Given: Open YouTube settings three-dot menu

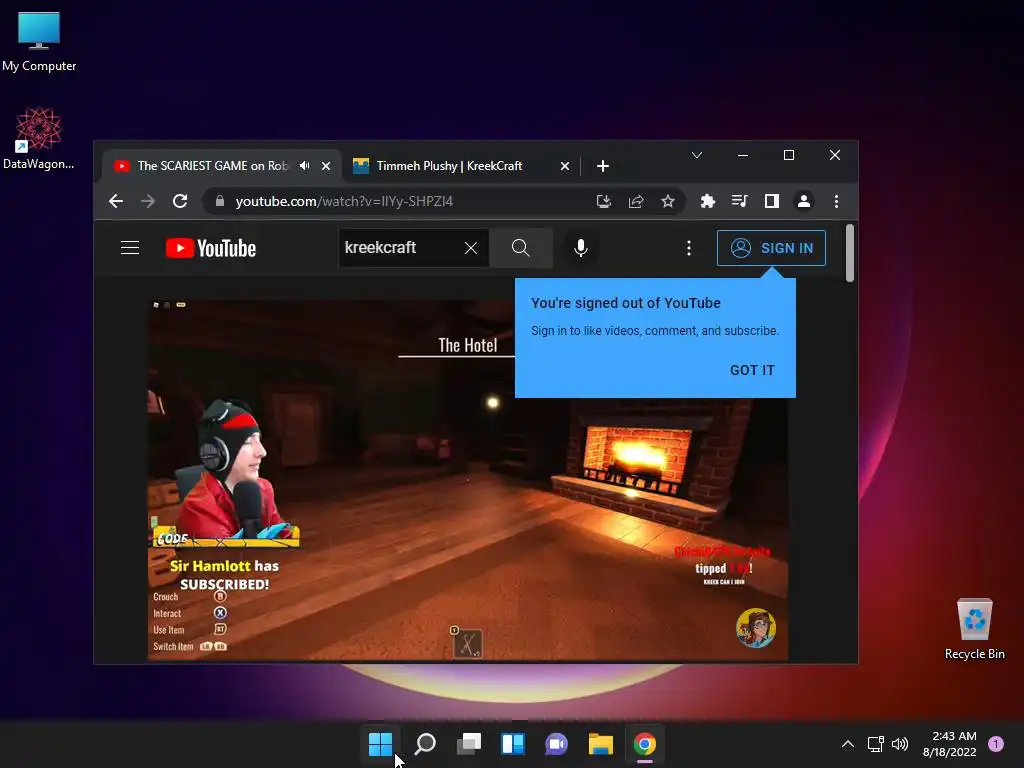Looking at the screenshot, I should pos(689,248).
